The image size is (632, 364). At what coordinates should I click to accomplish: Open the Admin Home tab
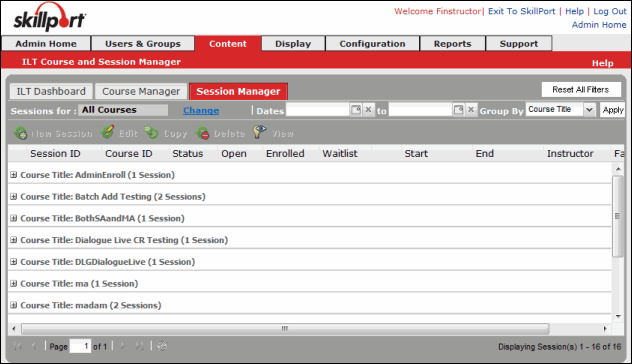click(46, 44)
